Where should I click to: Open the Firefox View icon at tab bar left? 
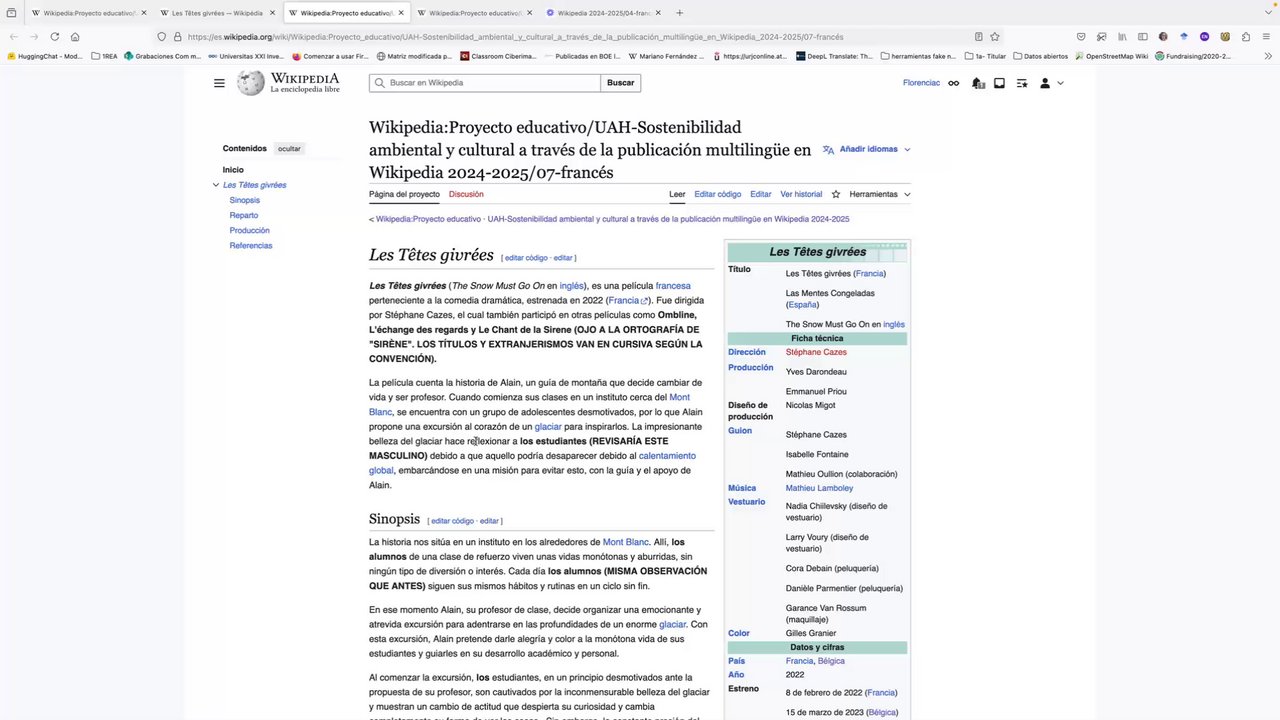pos(12,13)
